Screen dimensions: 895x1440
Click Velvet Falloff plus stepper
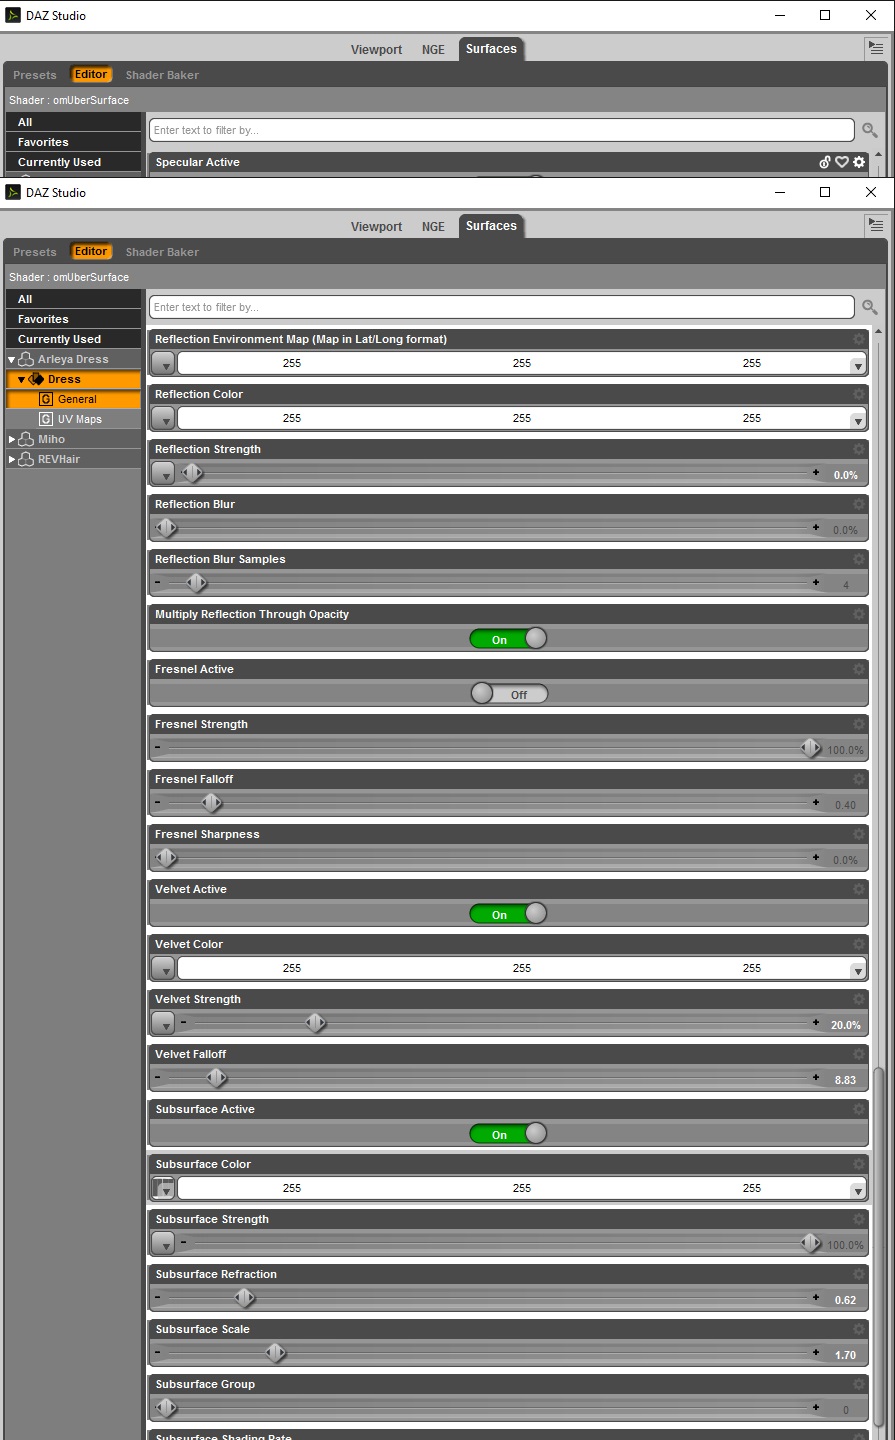tap(816, 1078)
